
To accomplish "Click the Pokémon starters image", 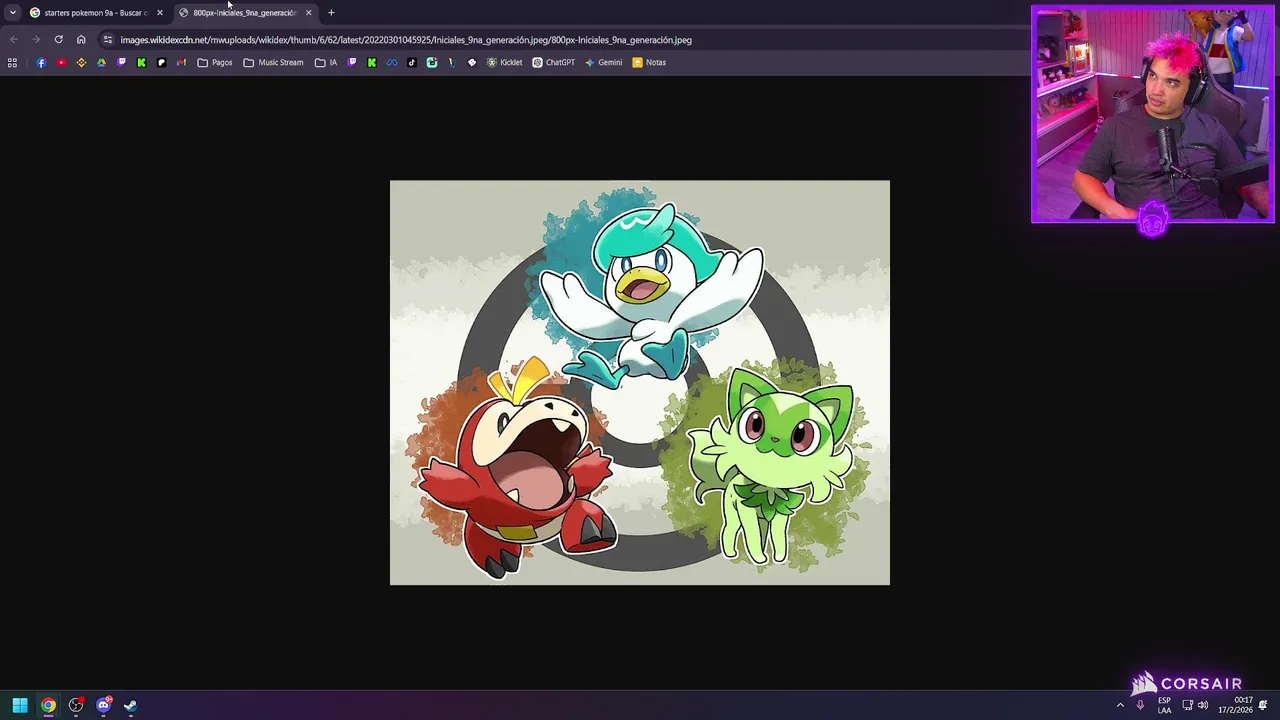I will 640,382.
